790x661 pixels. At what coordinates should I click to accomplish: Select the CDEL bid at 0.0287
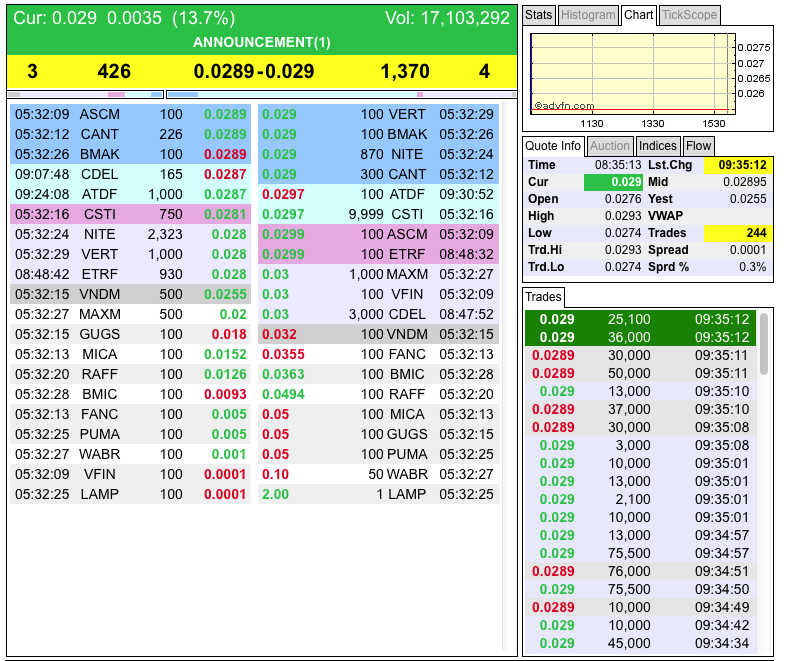click(130, 174)
